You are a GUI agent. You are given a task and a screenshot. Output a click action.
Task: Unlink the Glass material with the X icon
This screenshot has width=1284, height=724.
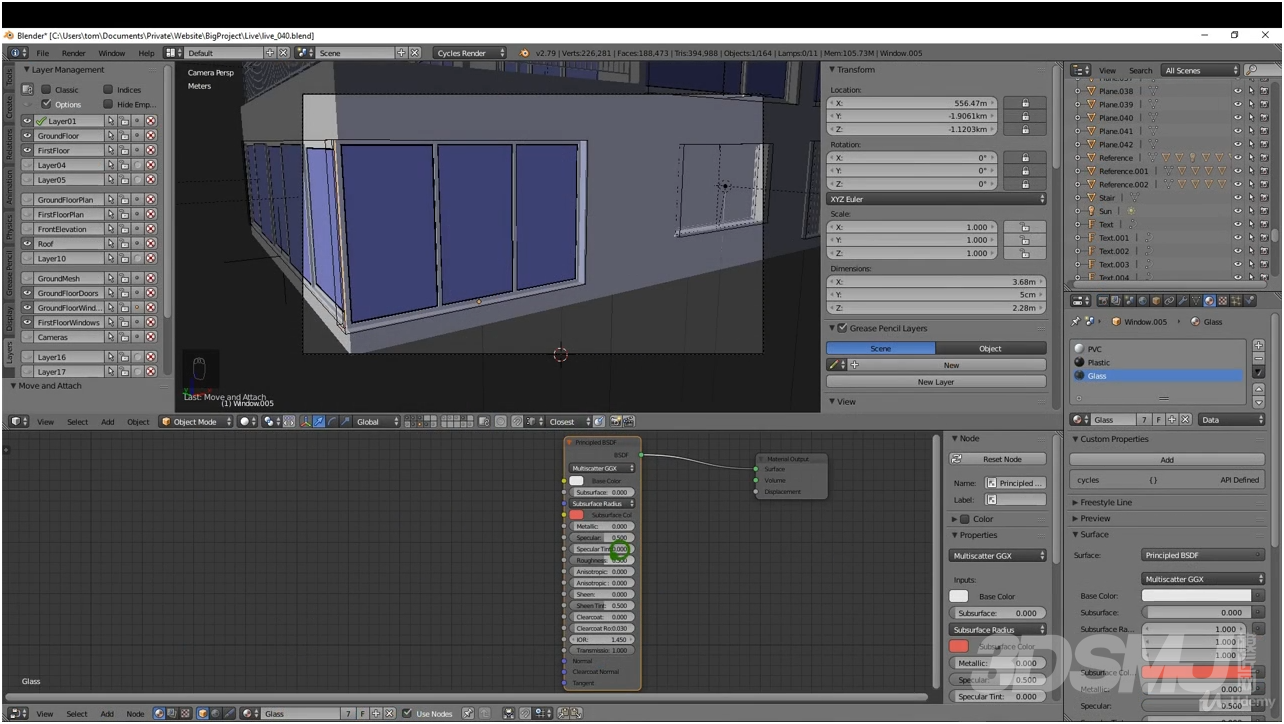point(1185,420)
